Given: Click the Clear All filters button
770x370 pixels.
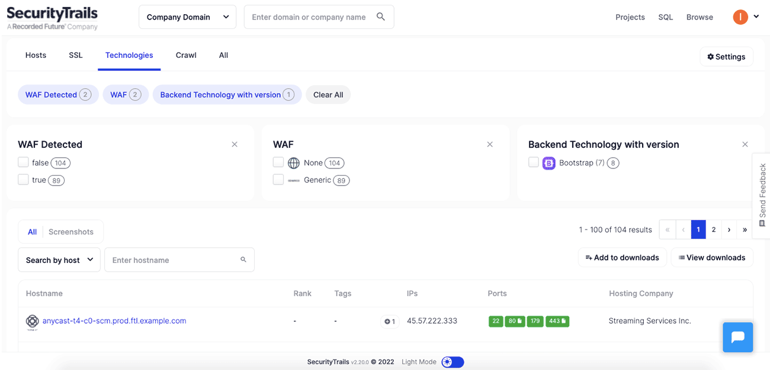Looking at the screenshot, I should 328,95.
